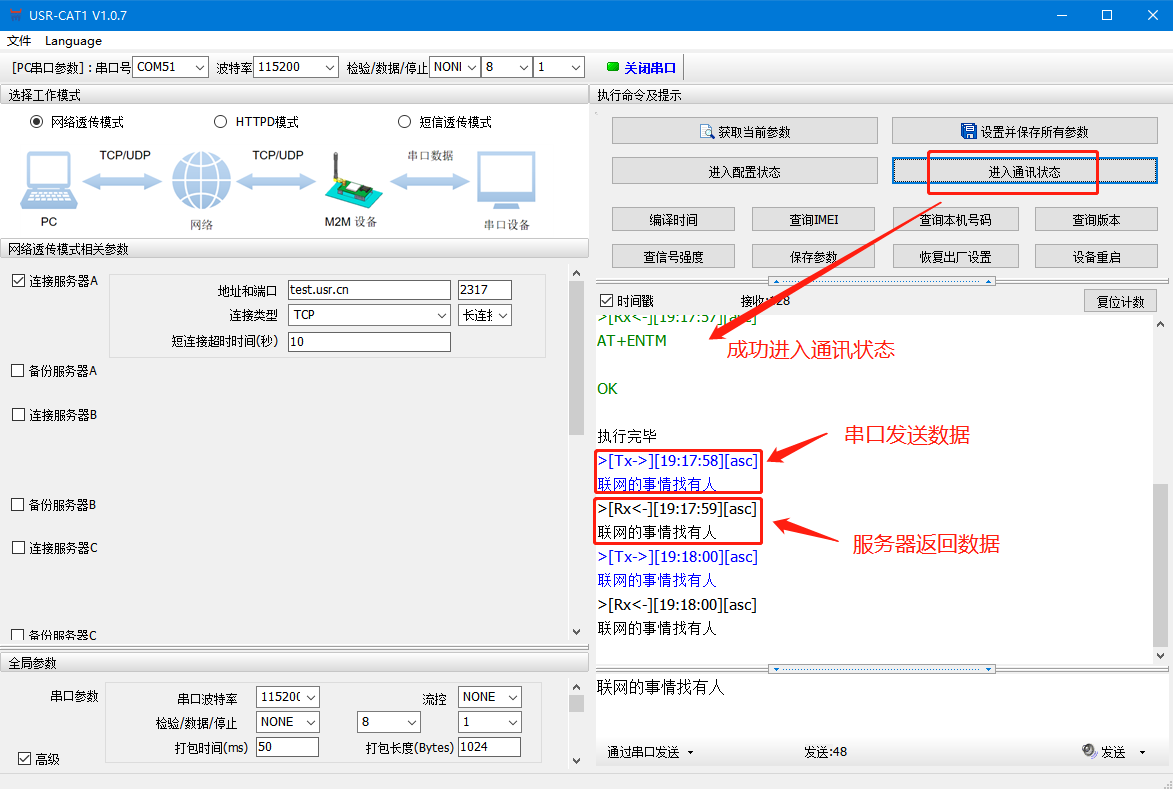Click the green 关闭串口 port indicator
Image resolution: width=1173 pixels, height=789 pixels.
613,68
